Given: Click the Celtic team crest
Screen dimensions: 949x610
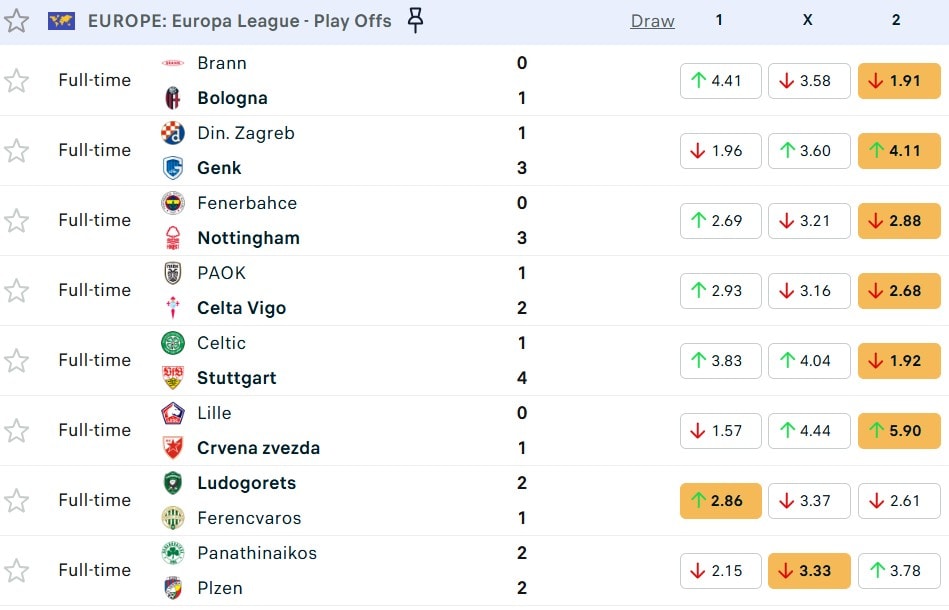Looking at the screenshot, I should [173, 343].
